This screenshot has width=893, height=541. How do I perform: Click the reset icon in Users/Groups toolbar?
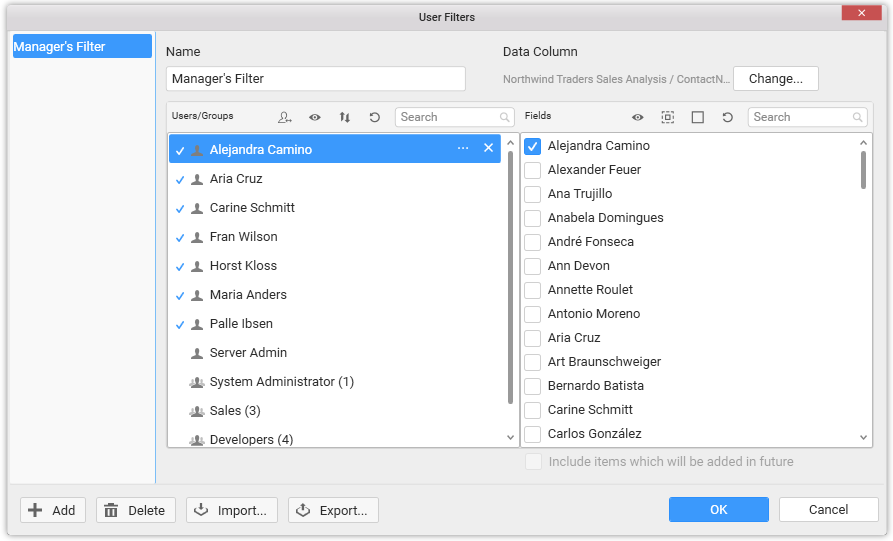pyautogui.click(x=375, y=117)
